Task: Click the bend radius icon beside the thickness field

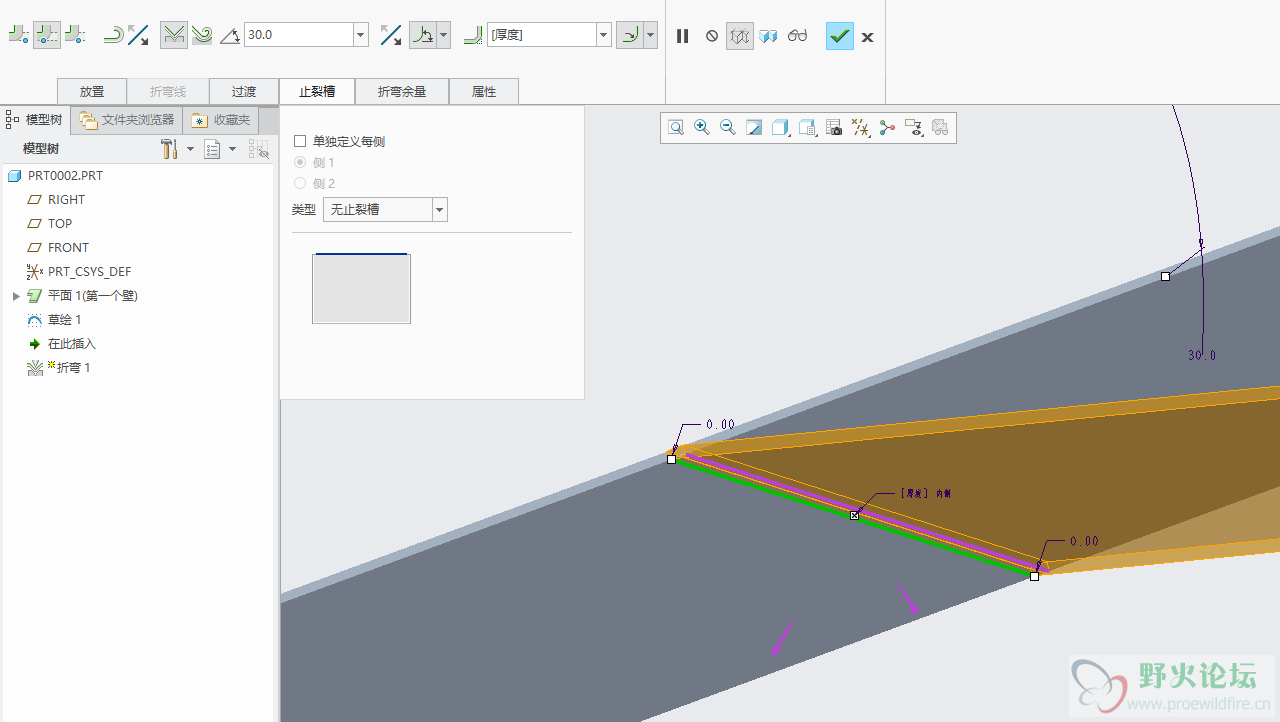Action: [473, 35]
